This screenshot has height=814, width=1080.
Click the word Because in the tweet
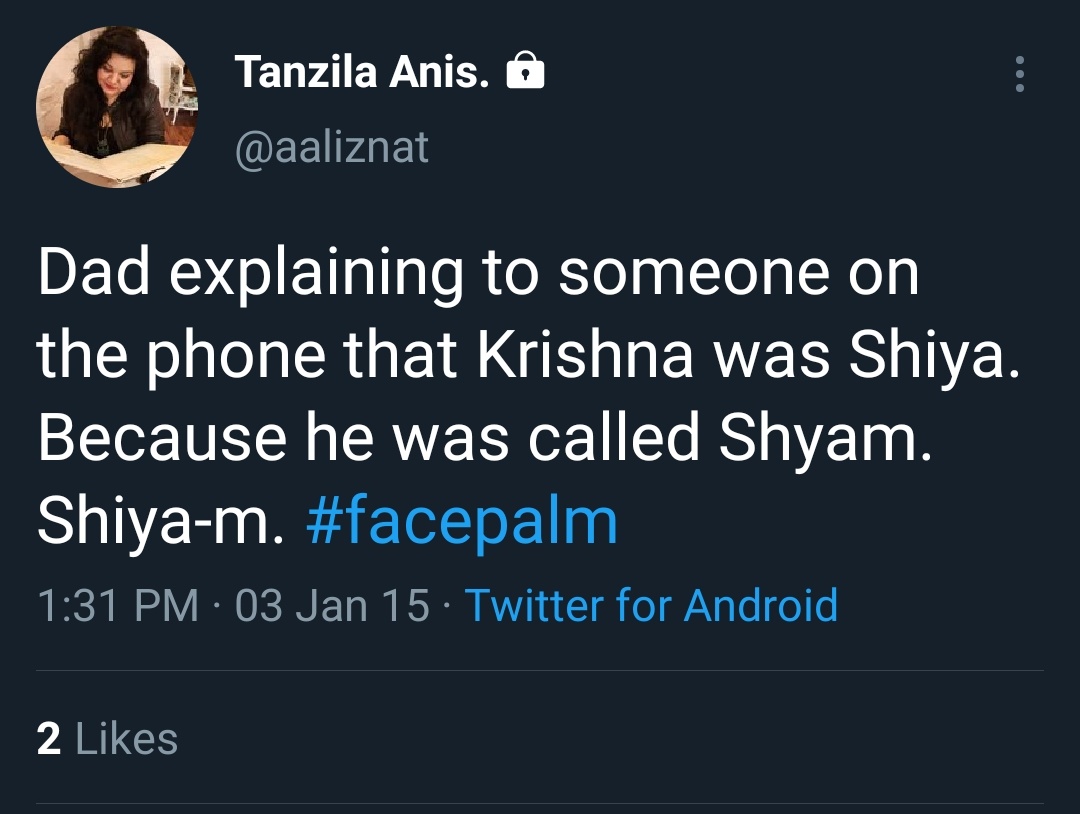point(162,440)
